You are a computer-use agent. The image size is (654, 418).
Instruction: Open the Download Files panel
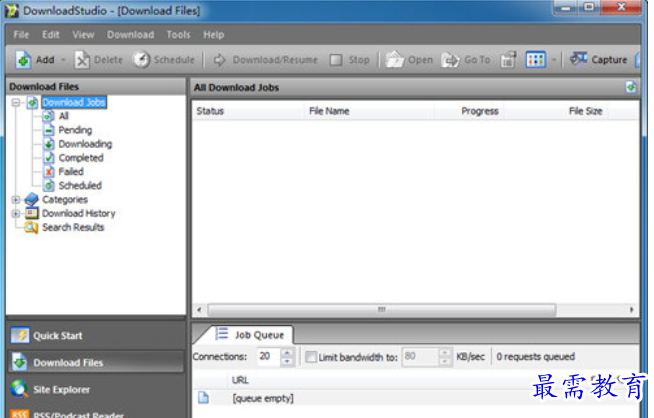(96, 363)
